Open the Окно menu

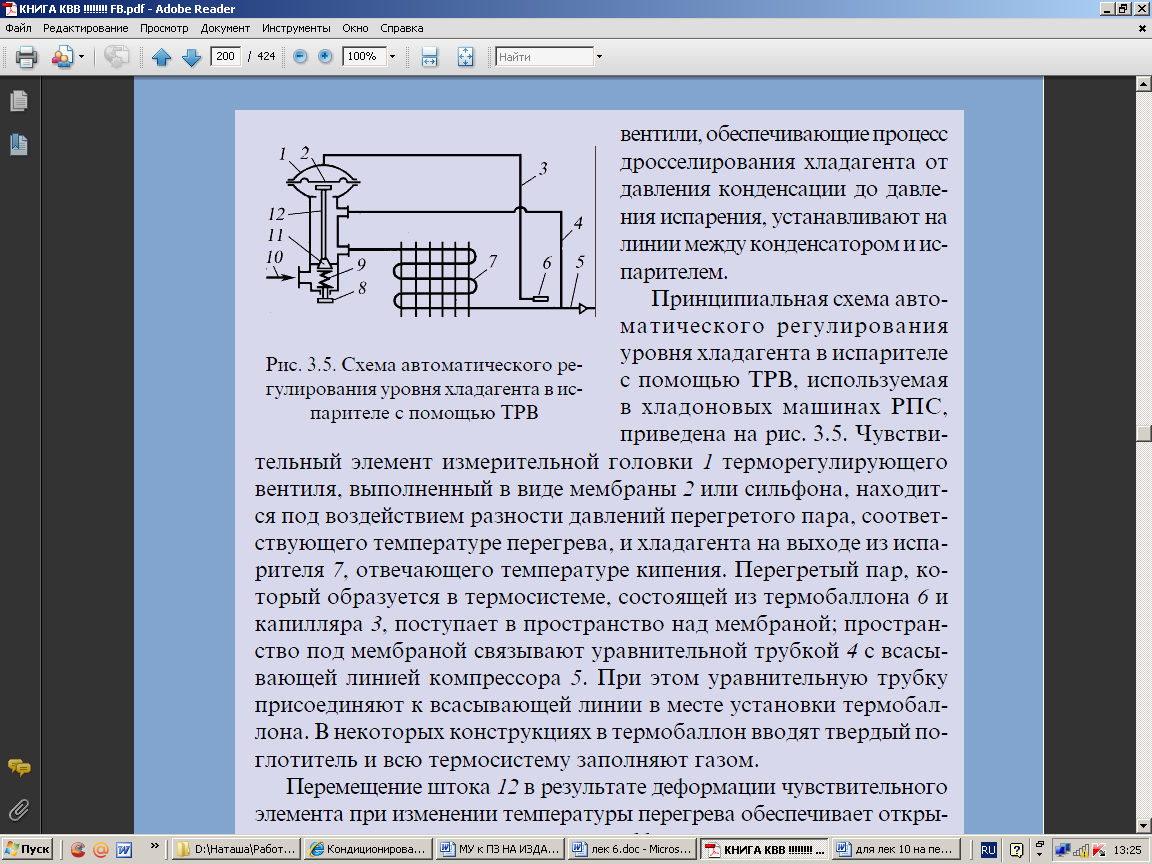pos(355,28)
